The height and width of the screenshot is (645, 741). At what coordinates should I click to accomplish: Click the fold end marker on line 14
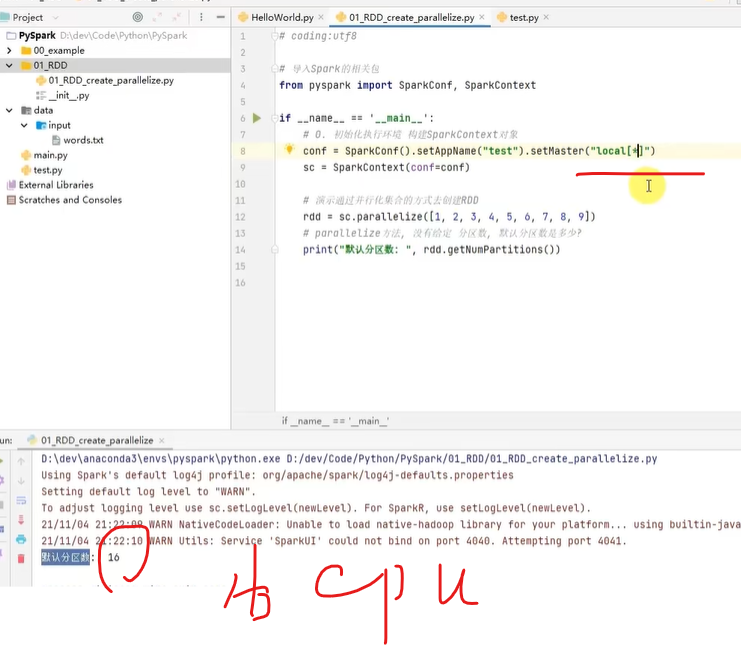(275, 249)
